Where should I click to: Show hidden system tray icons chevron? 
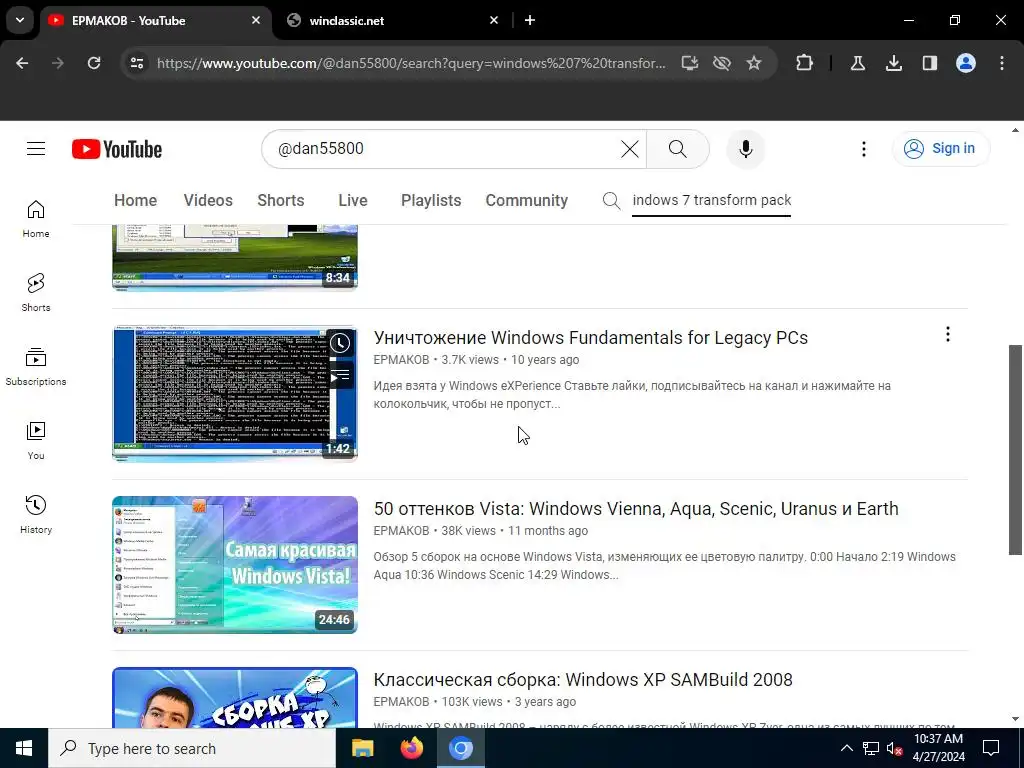coord(846,748)
